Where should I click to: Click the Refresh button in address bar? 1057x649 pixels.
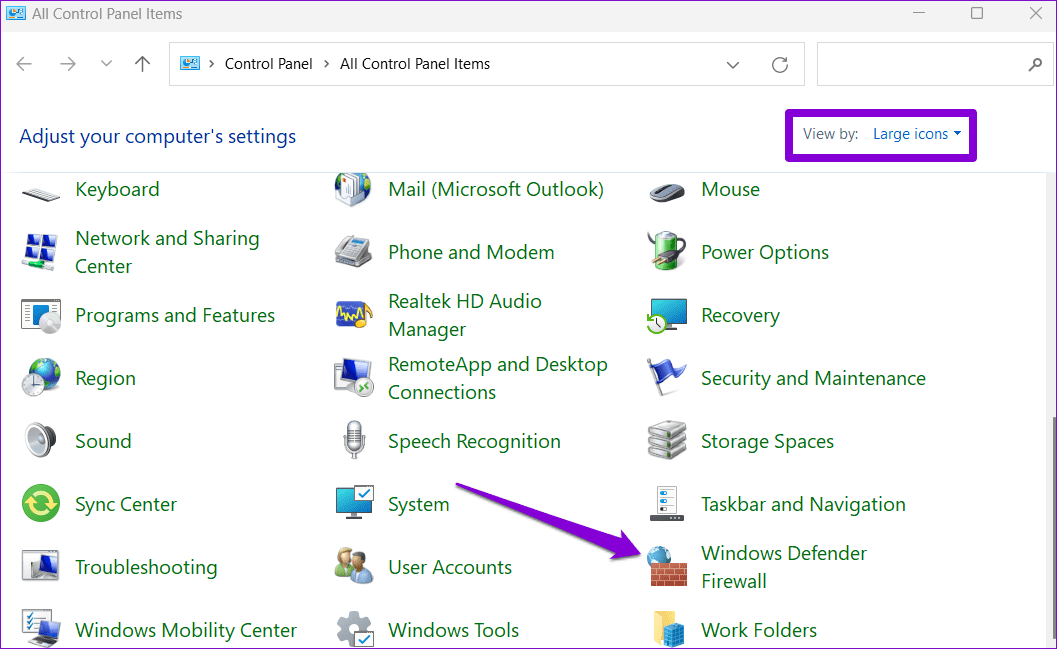click(x=780, y=64)
